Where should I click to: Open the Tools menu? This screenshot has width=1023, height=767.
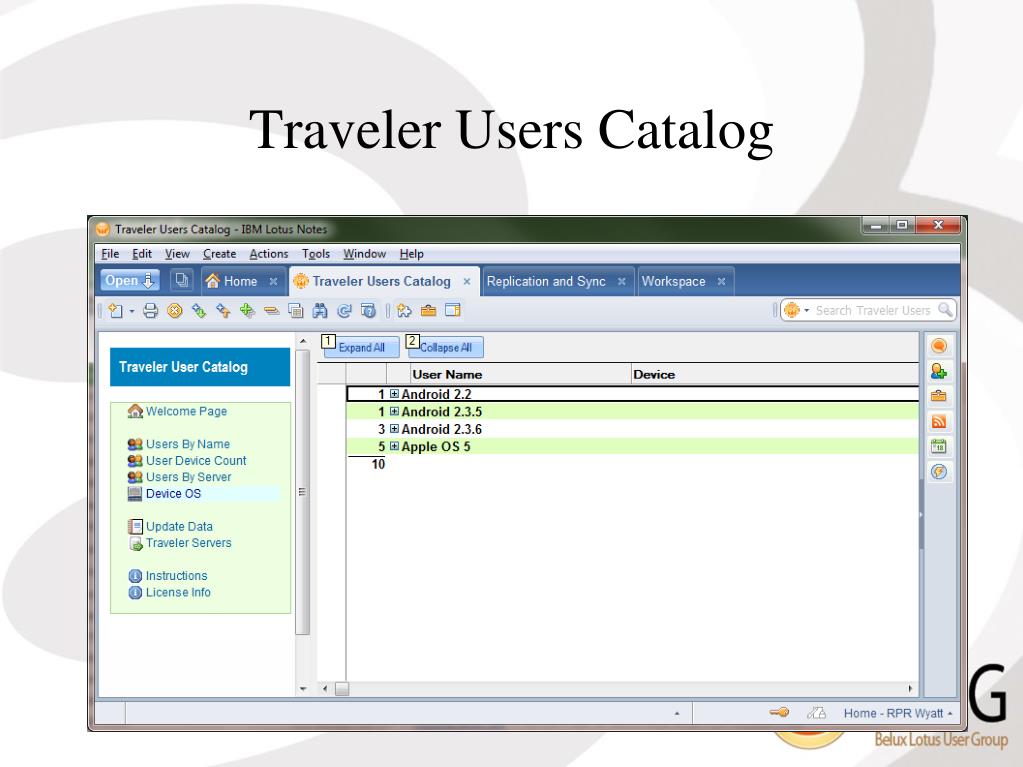pyautogui.click(x=316, y=254)
